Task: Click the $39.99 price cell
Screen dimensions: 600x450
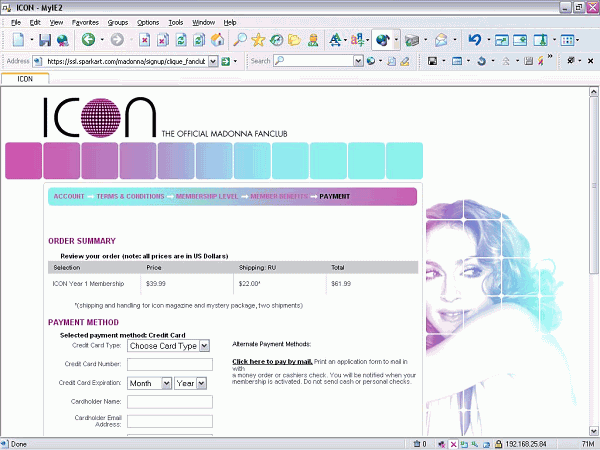Action: 156,284
